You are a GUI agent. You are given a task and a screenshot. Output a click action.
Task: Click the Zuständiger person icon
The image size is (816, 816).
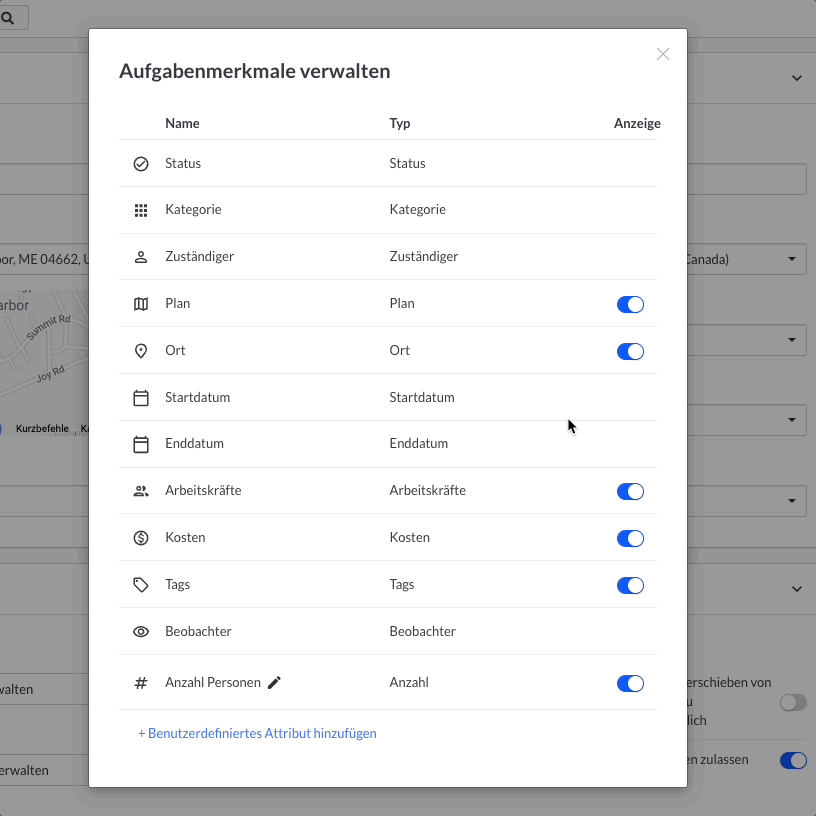pyautogui.click(x=141, y=257)
